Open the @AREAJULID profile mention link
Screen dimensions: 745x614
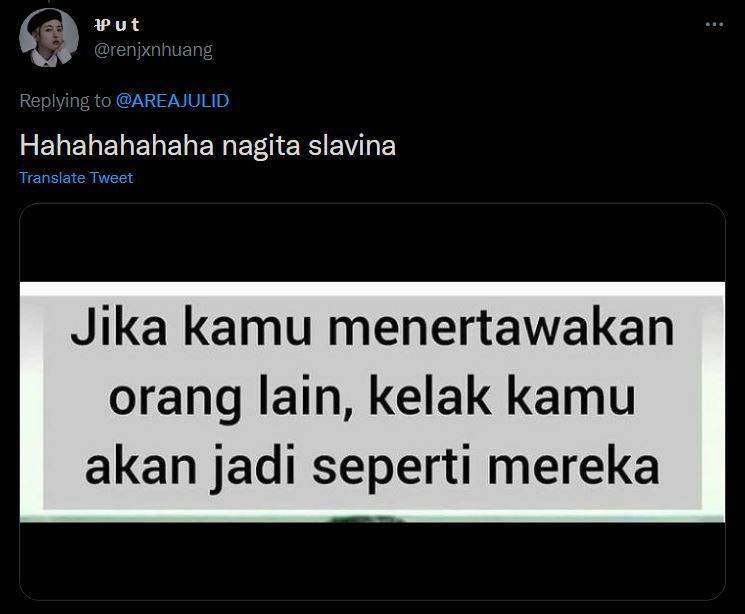[x=172, y=101]
